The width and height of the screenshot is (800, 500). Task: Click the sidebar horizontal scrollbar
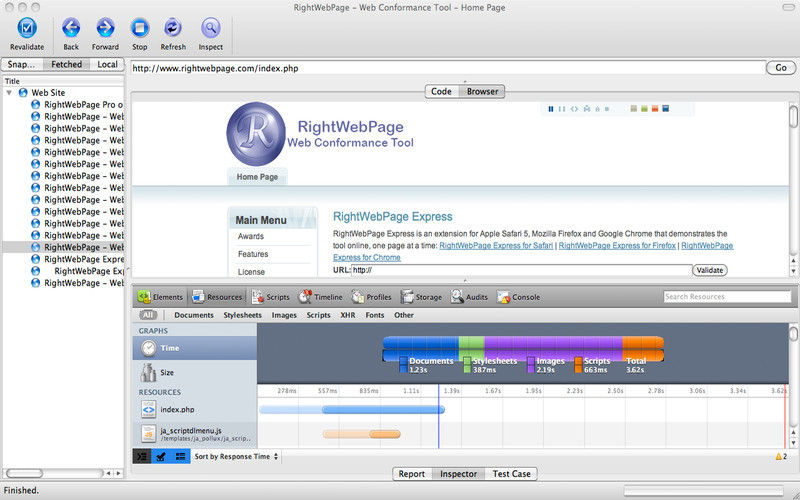[x=54, y=473]
